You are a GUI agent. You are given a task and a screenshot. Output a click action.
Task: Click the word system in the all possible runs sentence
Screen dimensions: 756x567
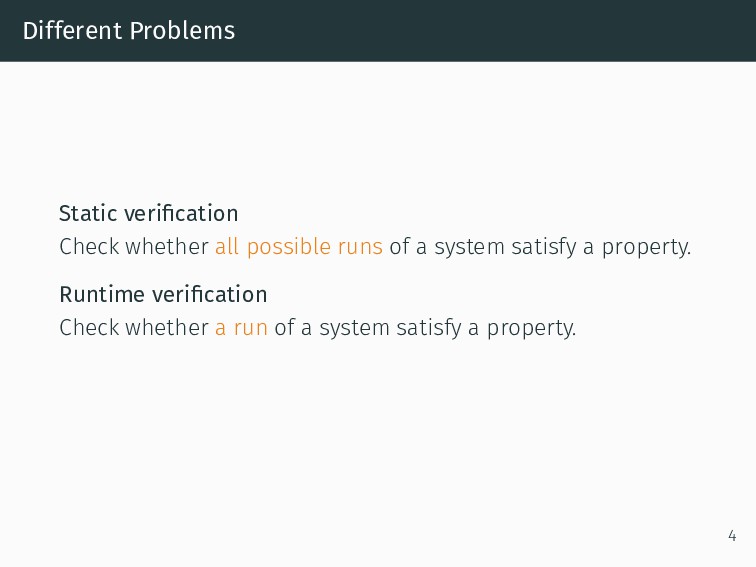(x=469, y=247)
